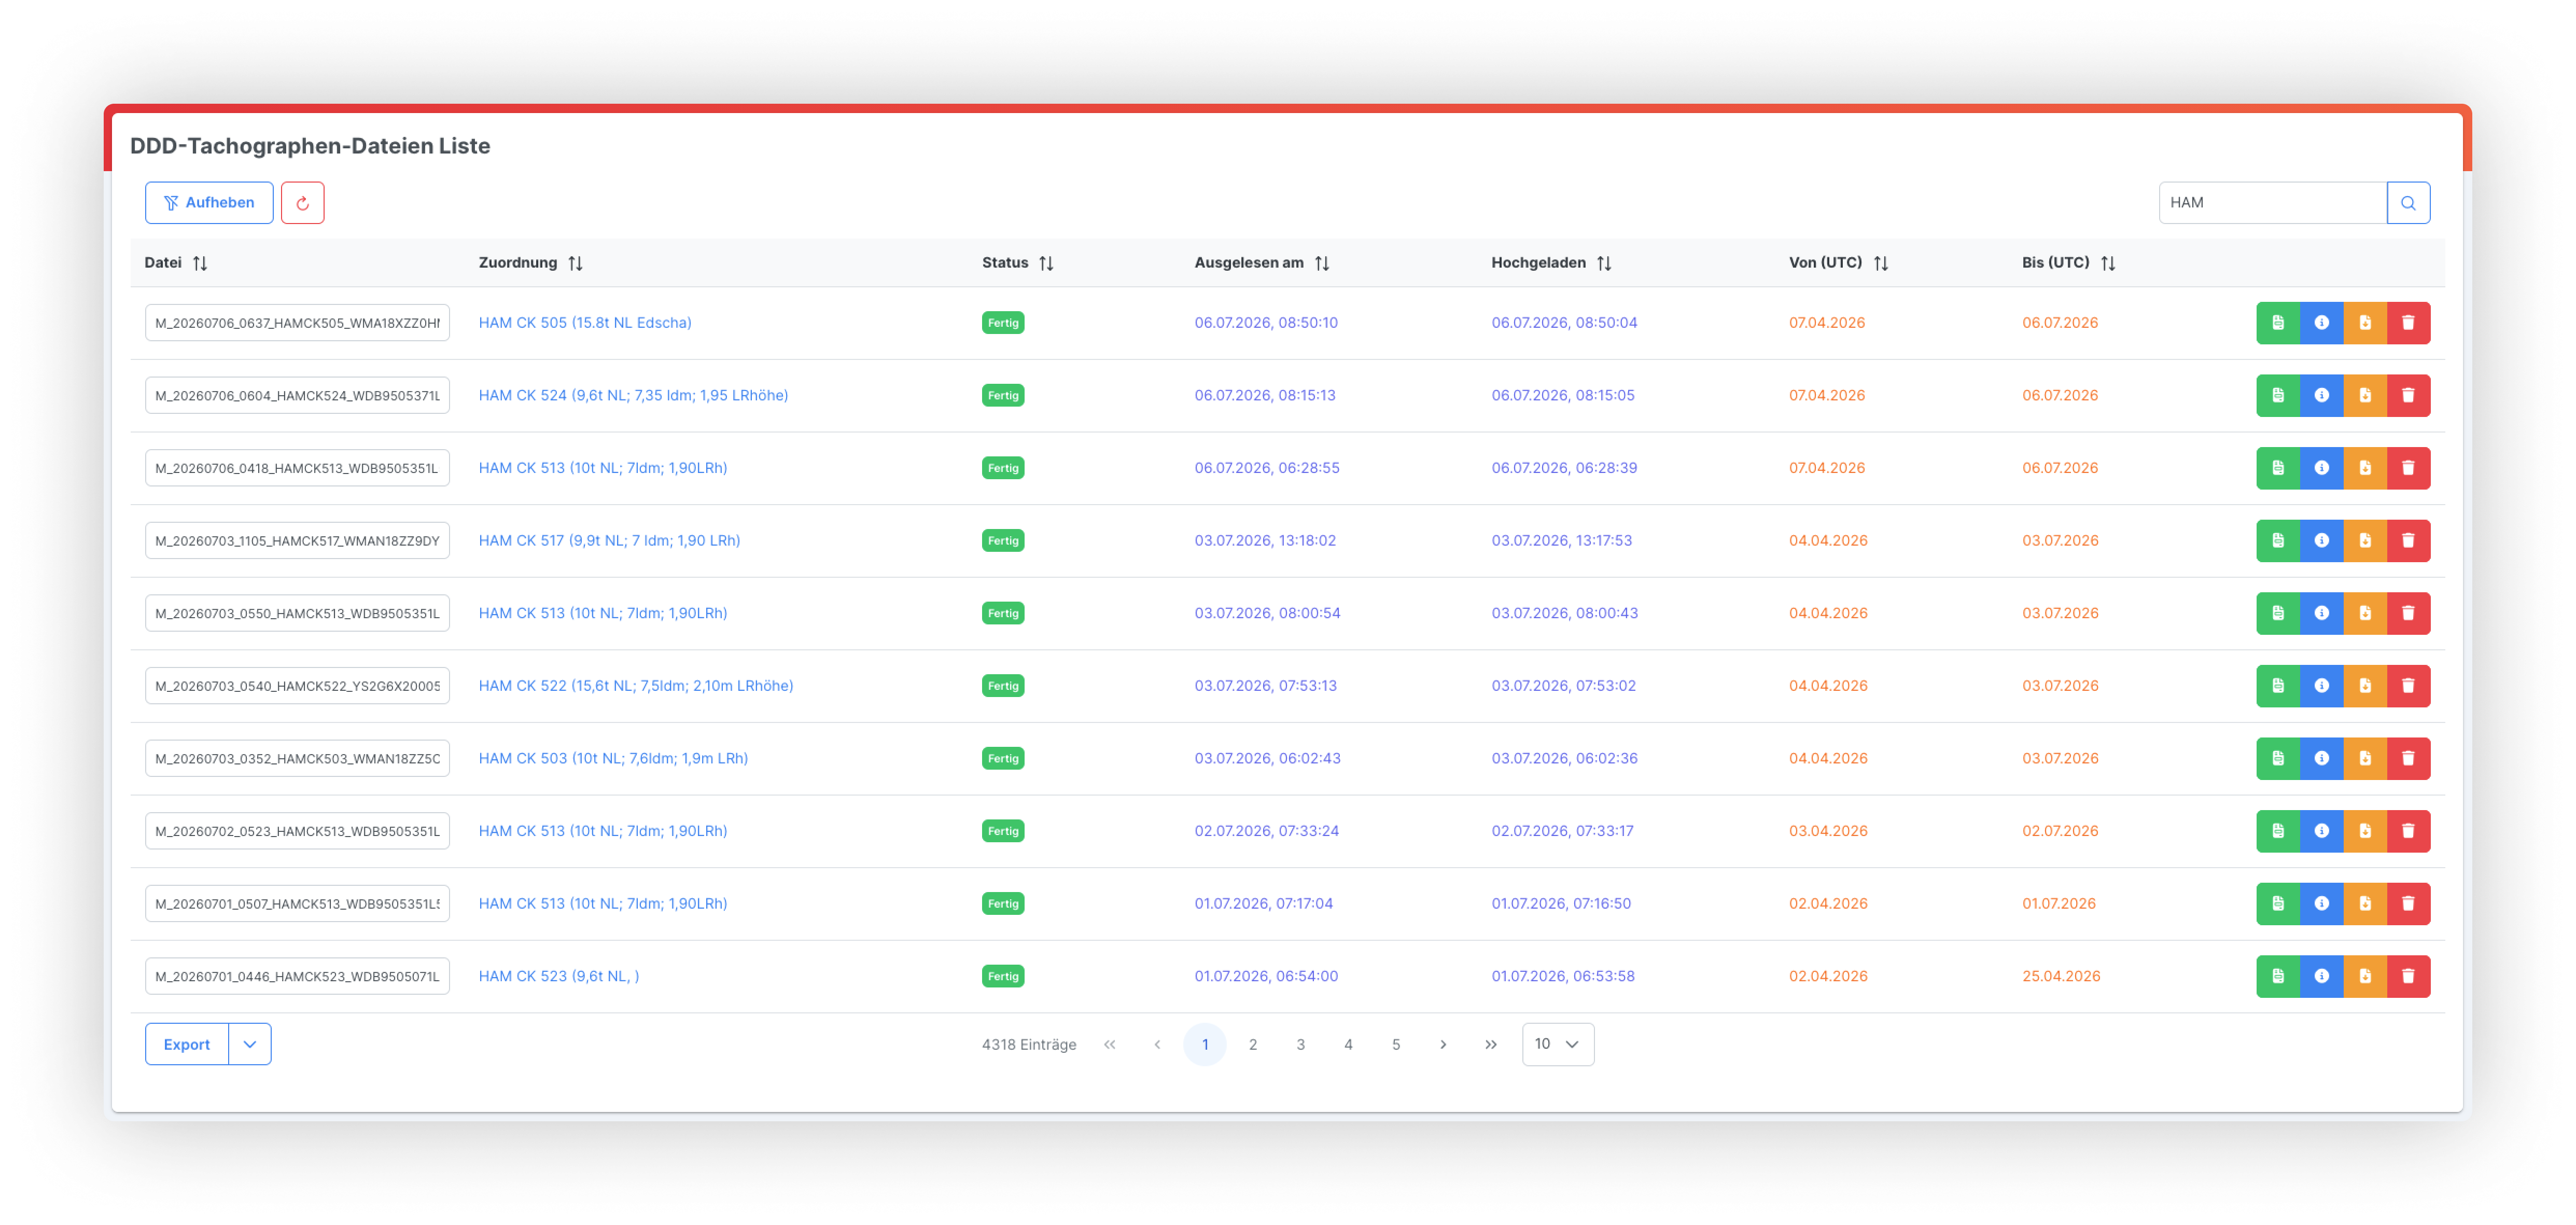Click the red refresh icon button
This screenshot has width=2576, height=1225.
pos(302,203)
